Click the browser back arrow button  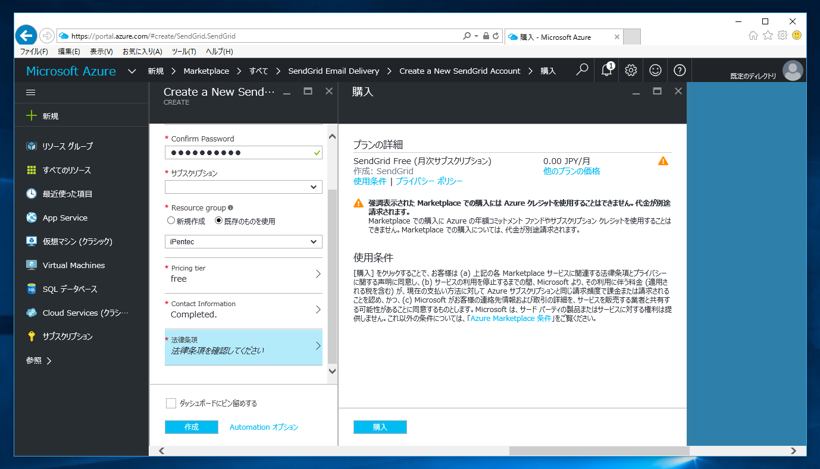(x=26, y=36)
